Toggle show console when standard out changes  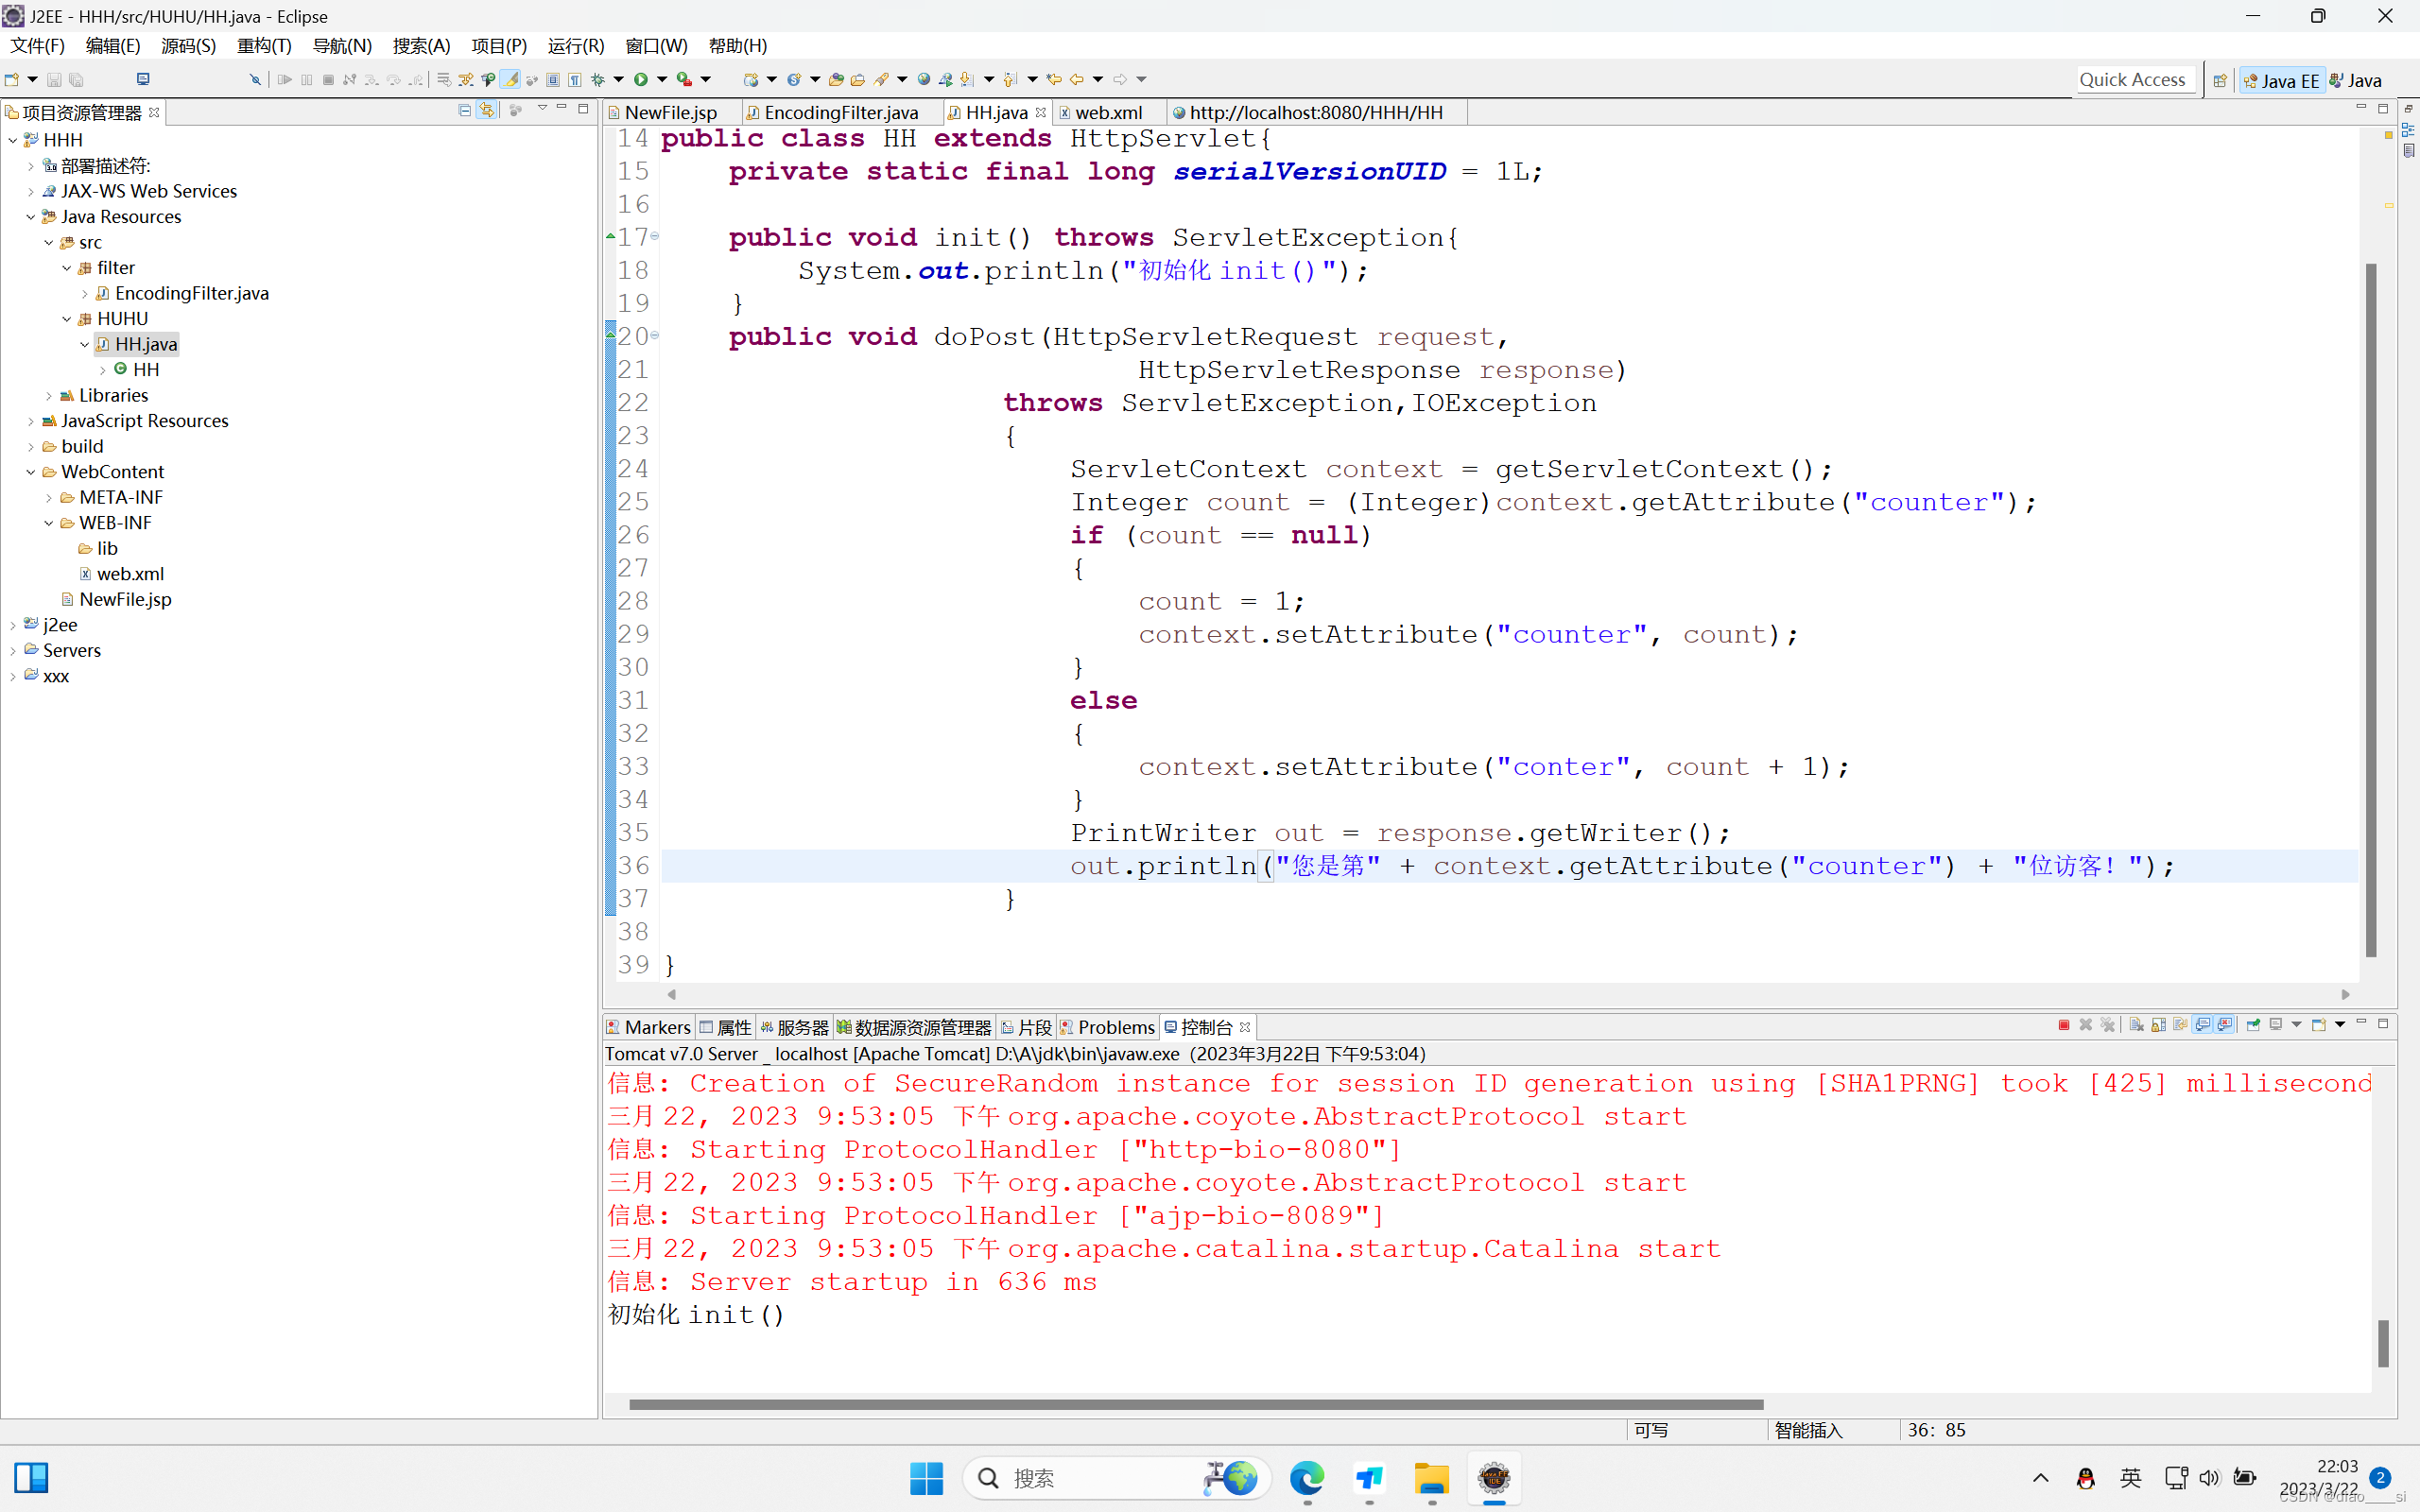2202,1025
